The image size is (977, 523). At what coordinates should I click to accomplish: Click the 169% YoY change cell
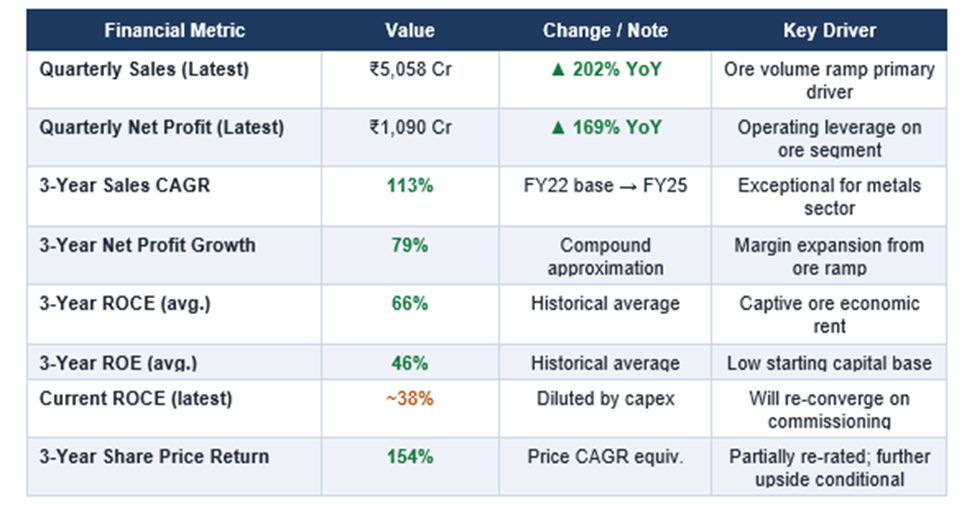click(x=604, y=128)
